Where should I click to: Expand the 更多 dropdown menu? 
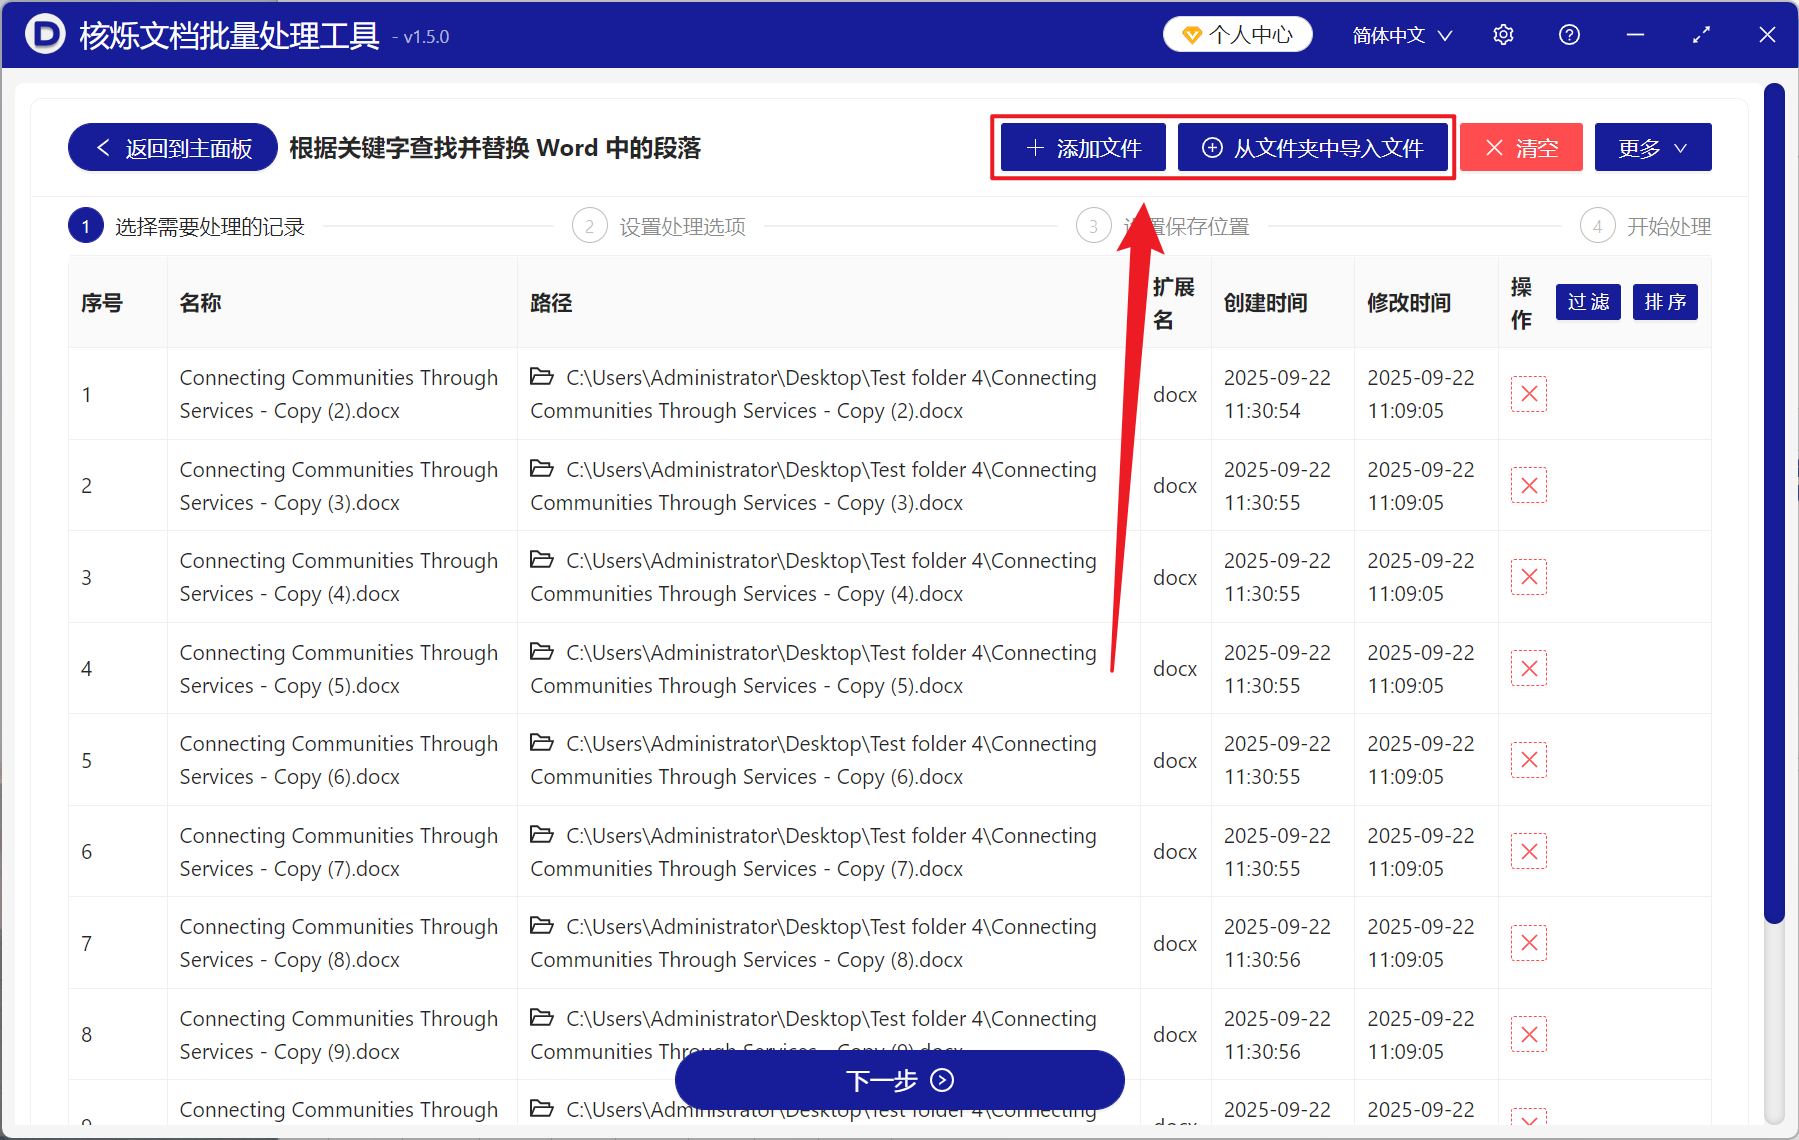tap(1652, 147)
